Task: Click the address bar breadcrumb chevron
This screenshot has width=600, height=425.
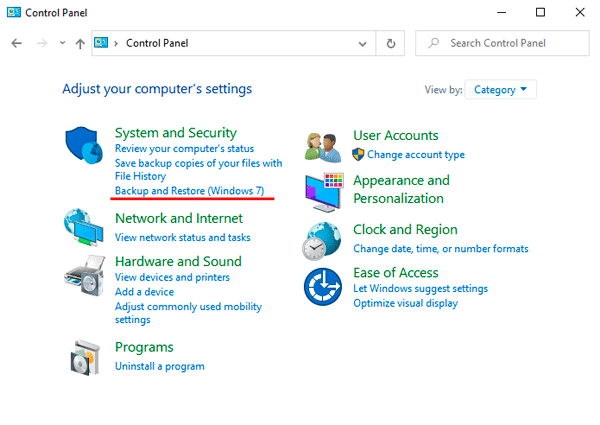Action: tap(116, 43)
